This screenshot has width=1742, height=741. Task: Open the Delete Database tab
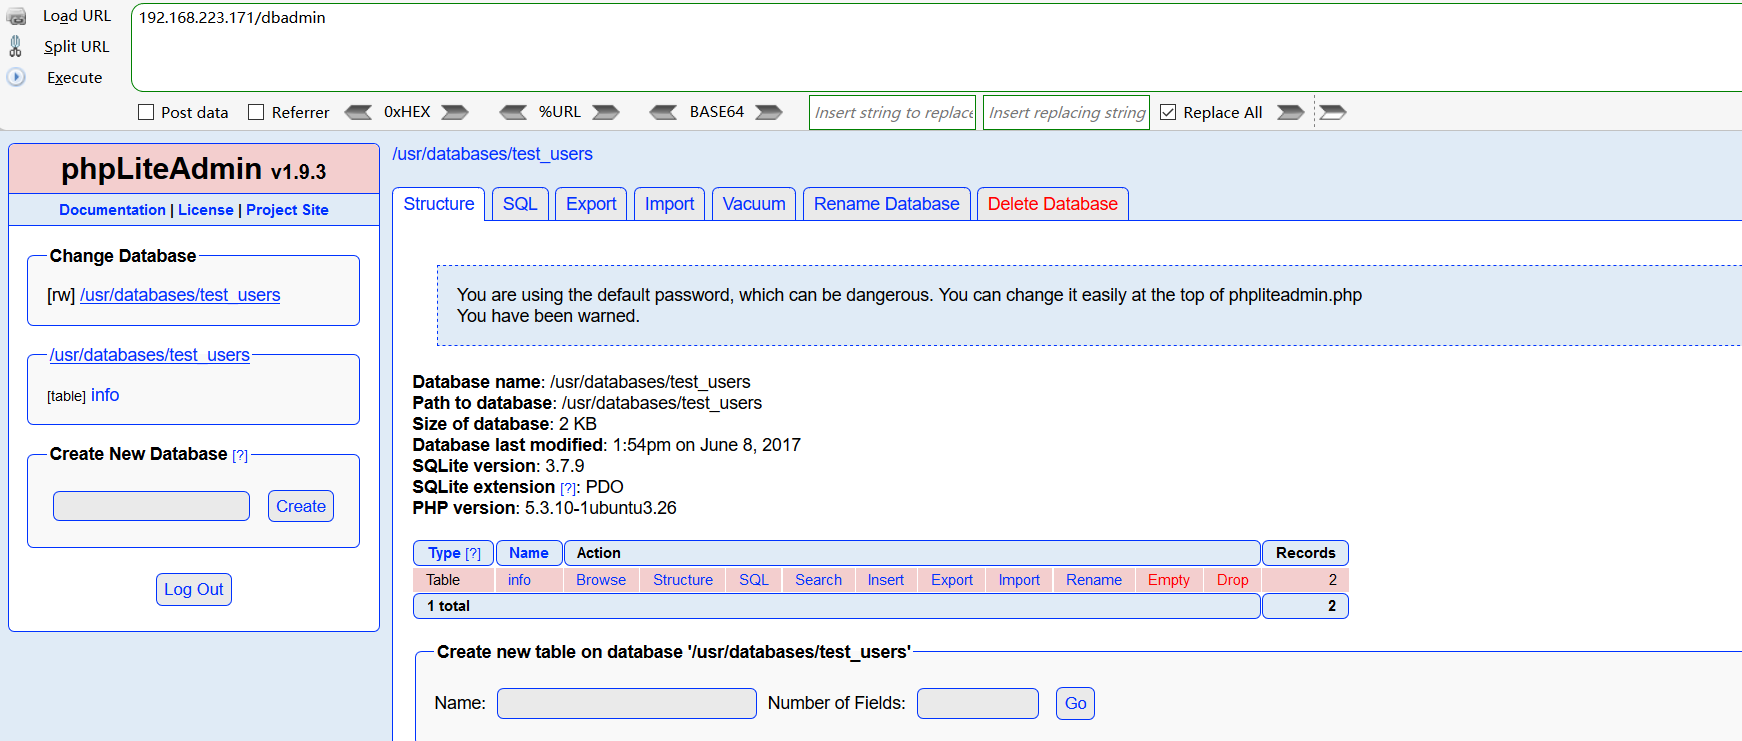coord(1053,204)
